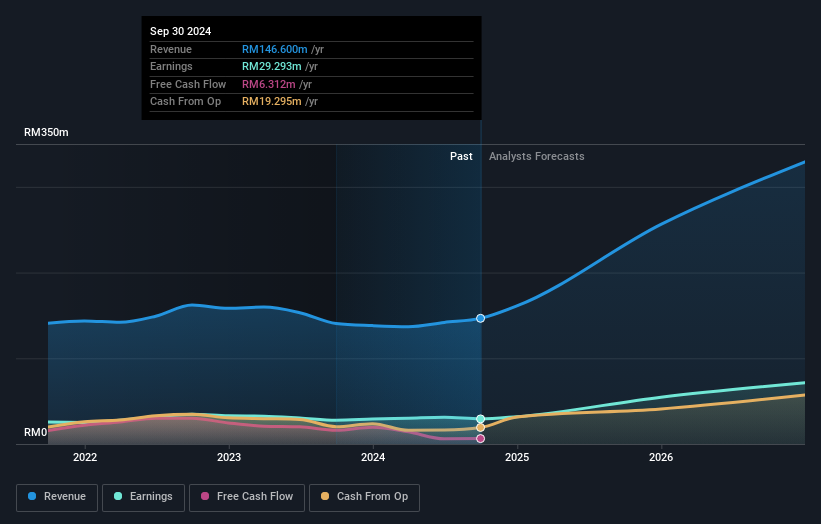
Task: Click the RM29.293m earnings value
Action: pos(271,66)
